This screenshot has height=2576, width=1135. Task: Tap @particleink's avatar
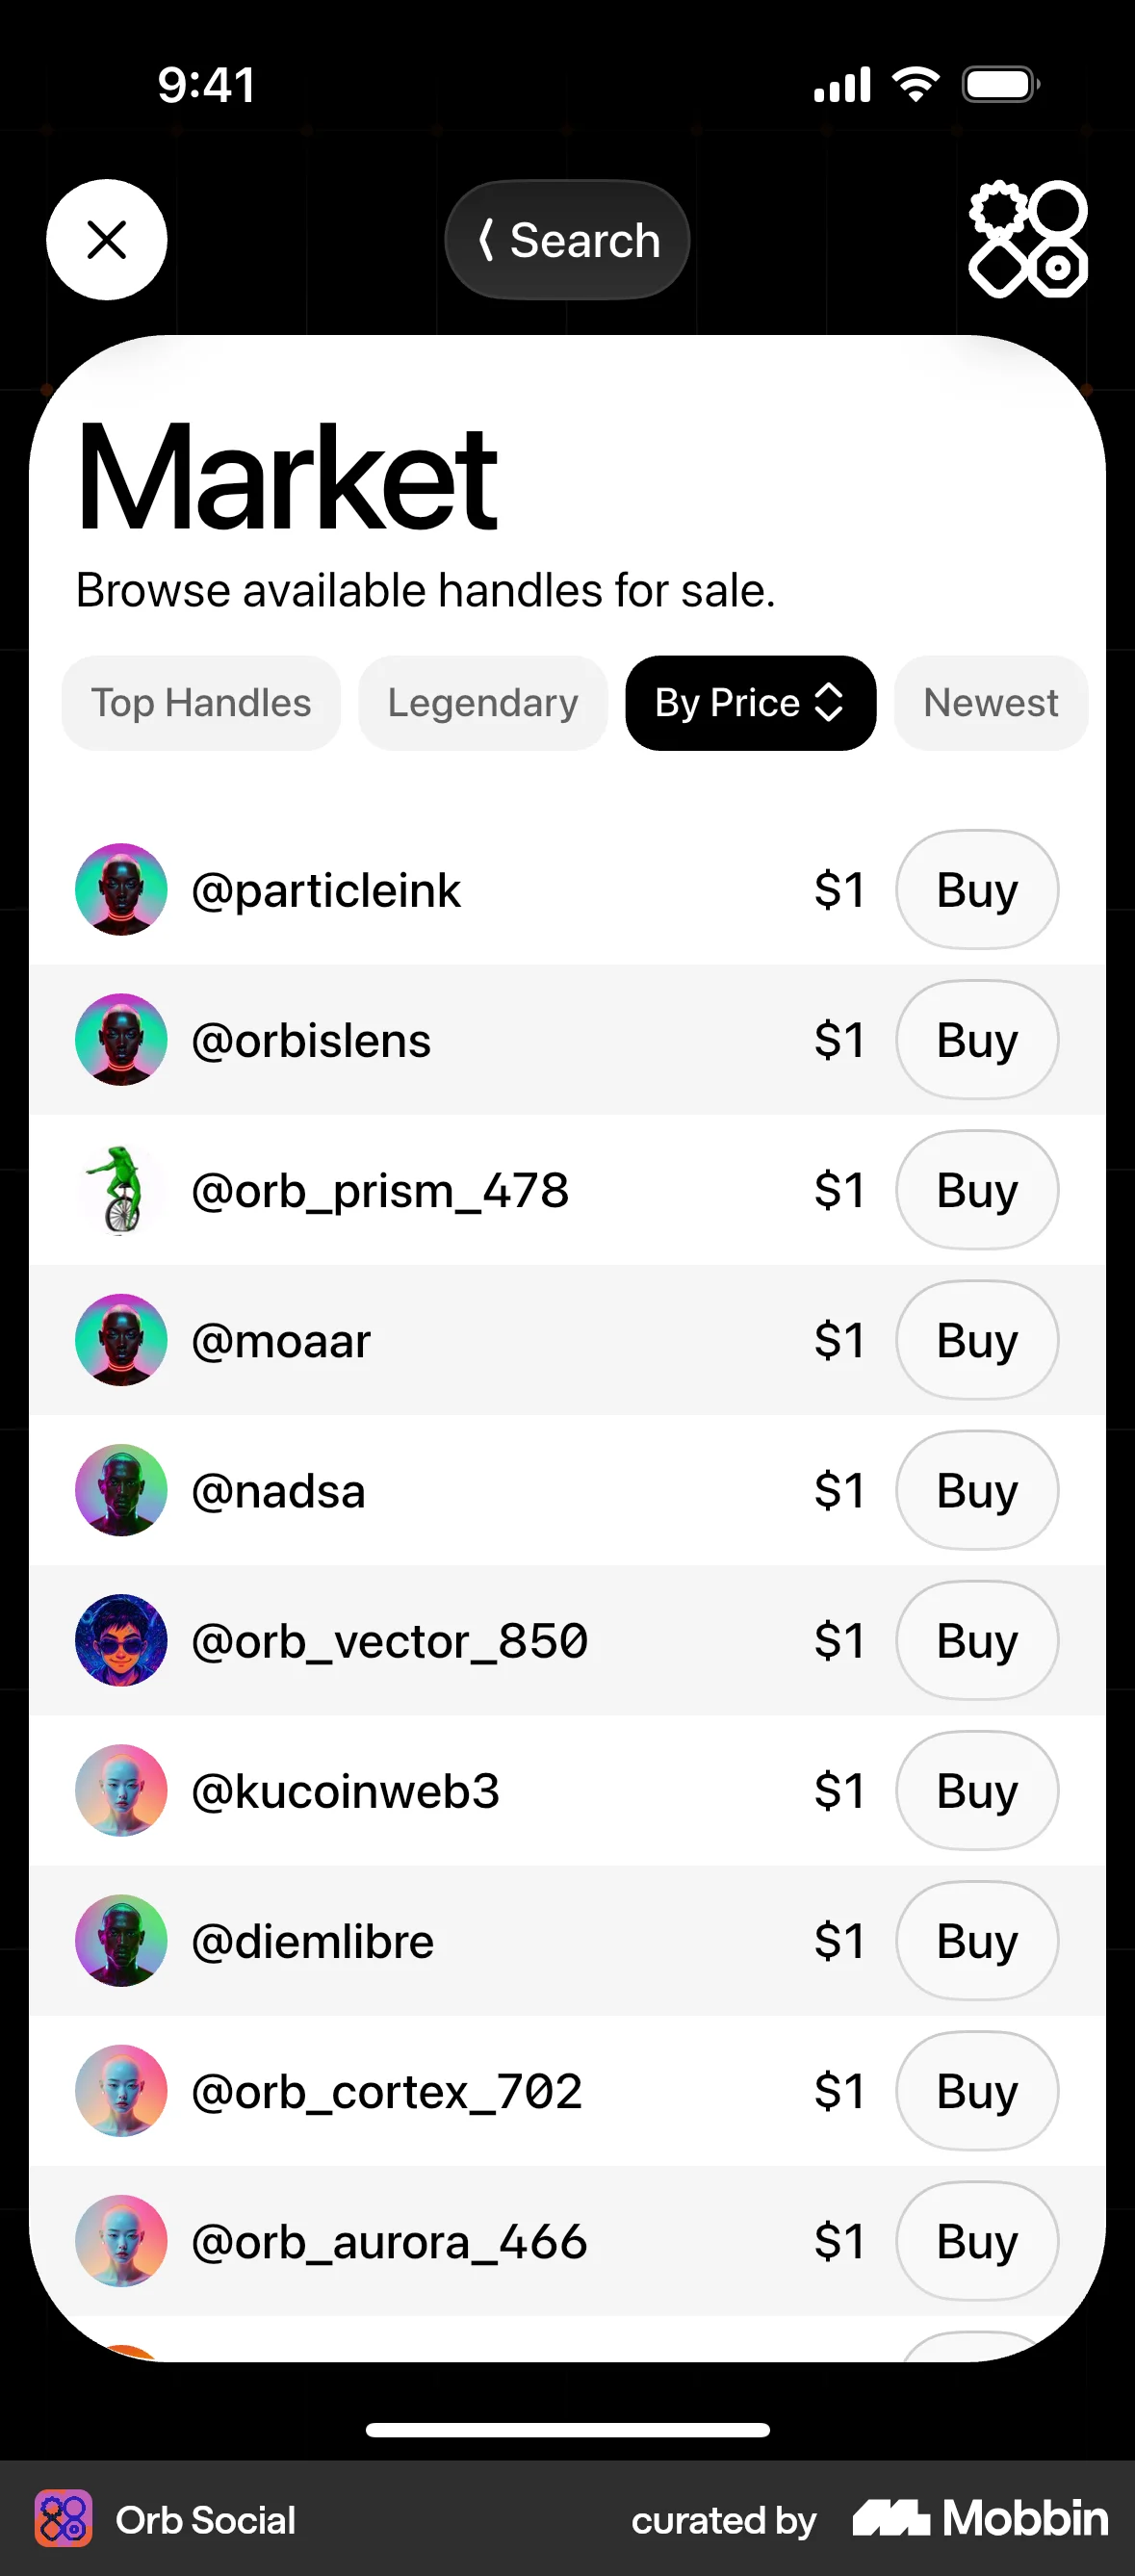pyautogui.click(x=120, y=889)
